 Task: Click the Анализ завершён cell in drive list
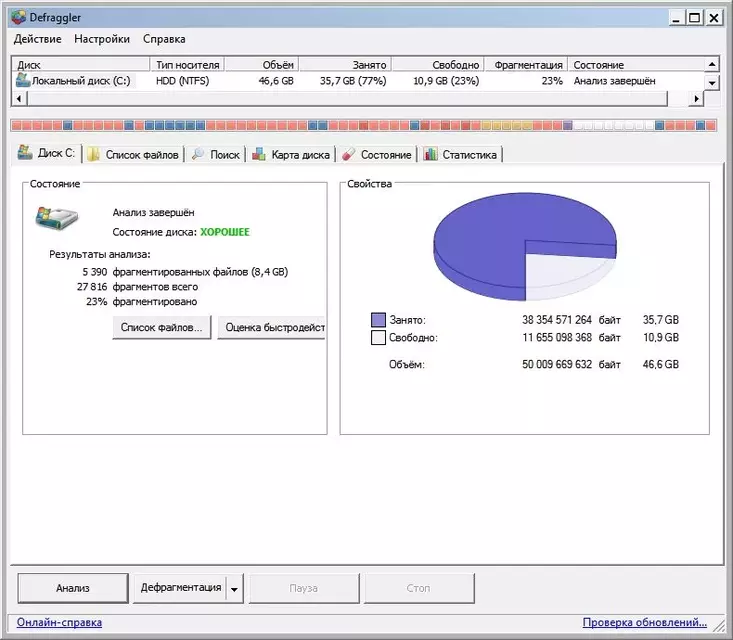click(614, 81)
